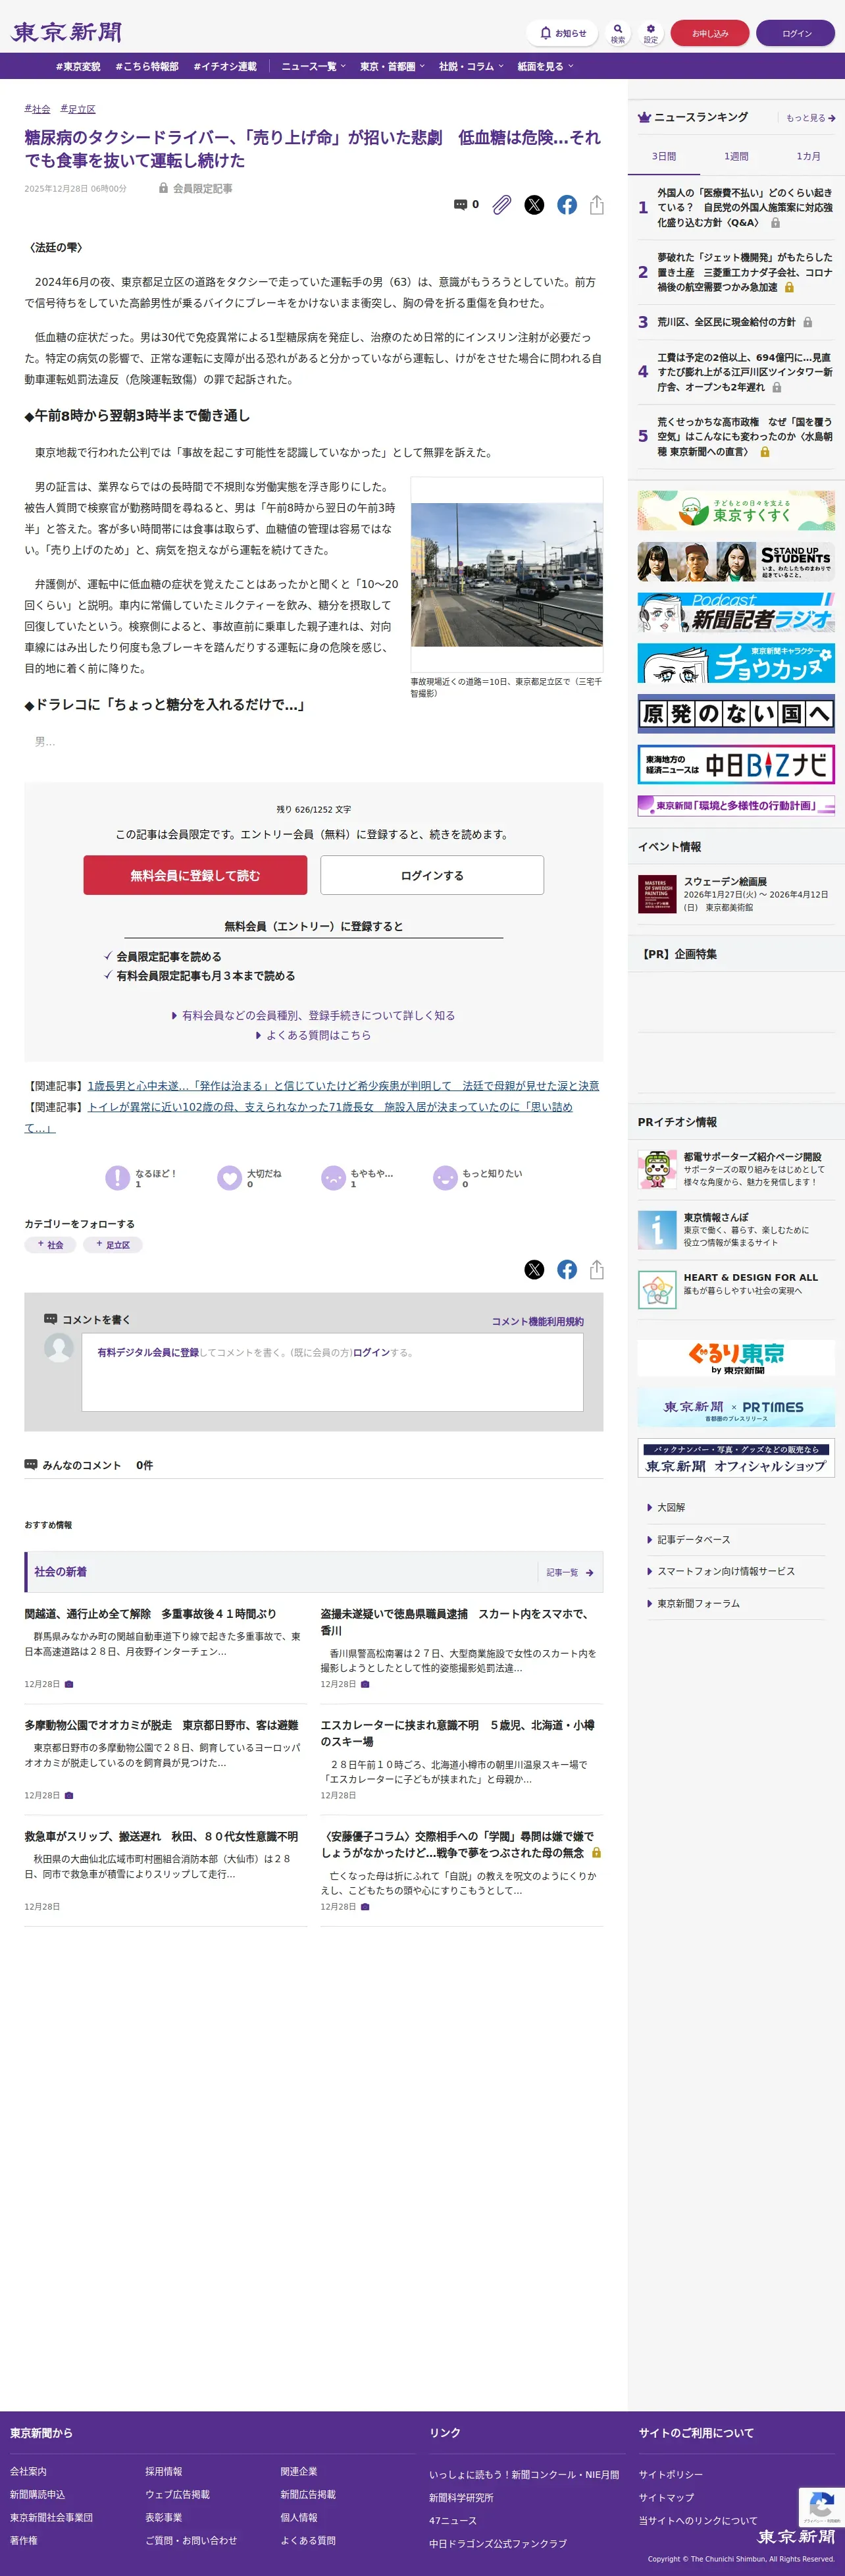This screenshot has width=845, height=2576.
Task: Switch ranking to the 3日間 tab
Action: pos(664,156)
